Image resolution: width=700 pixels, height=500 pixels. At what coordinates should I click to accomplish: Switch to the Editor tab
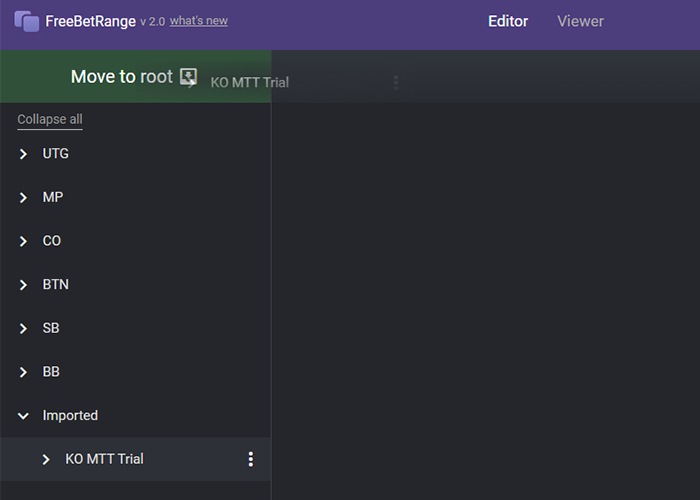[508, 21]
